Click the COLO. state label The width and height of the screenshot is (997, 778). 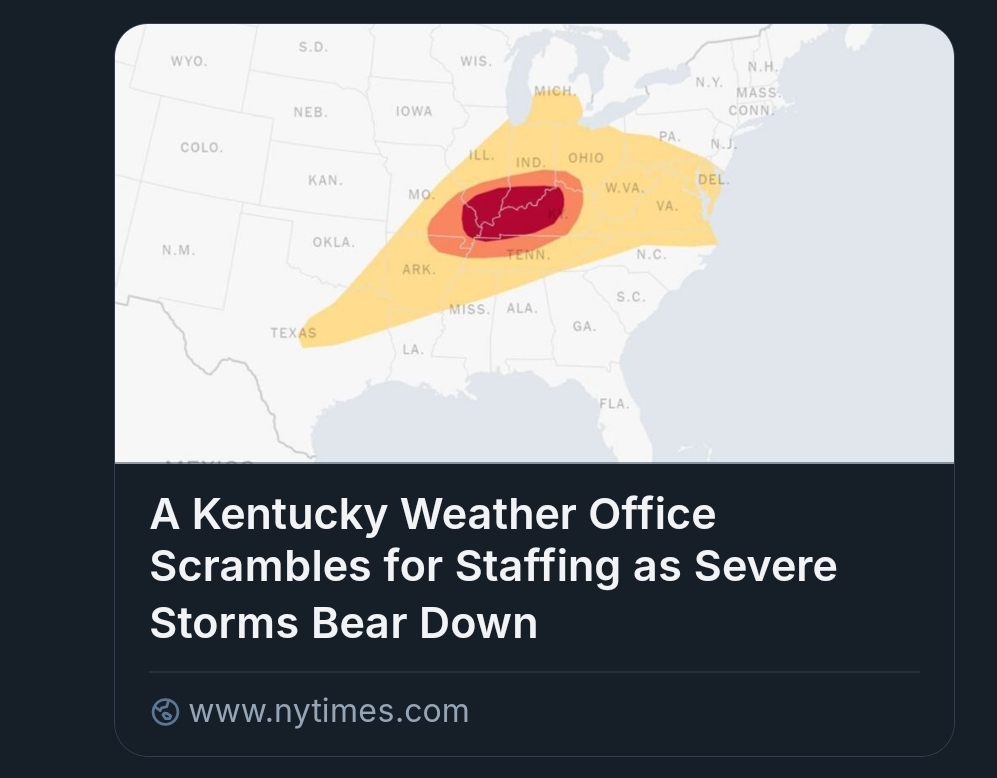[201, 148]
